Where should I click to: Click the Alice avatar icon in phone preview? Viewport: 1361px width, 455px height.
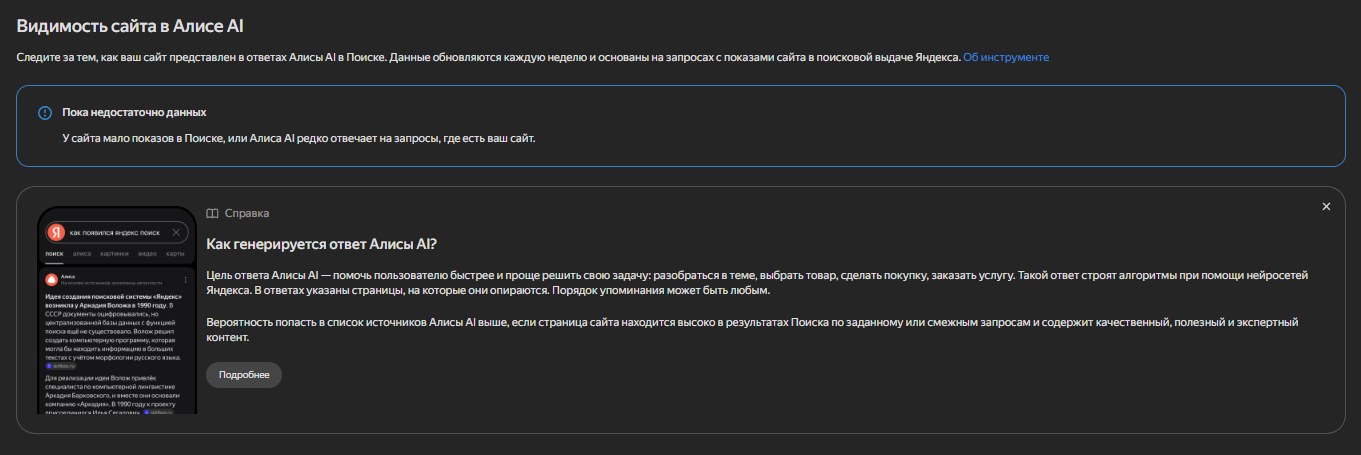pos(52,278)
